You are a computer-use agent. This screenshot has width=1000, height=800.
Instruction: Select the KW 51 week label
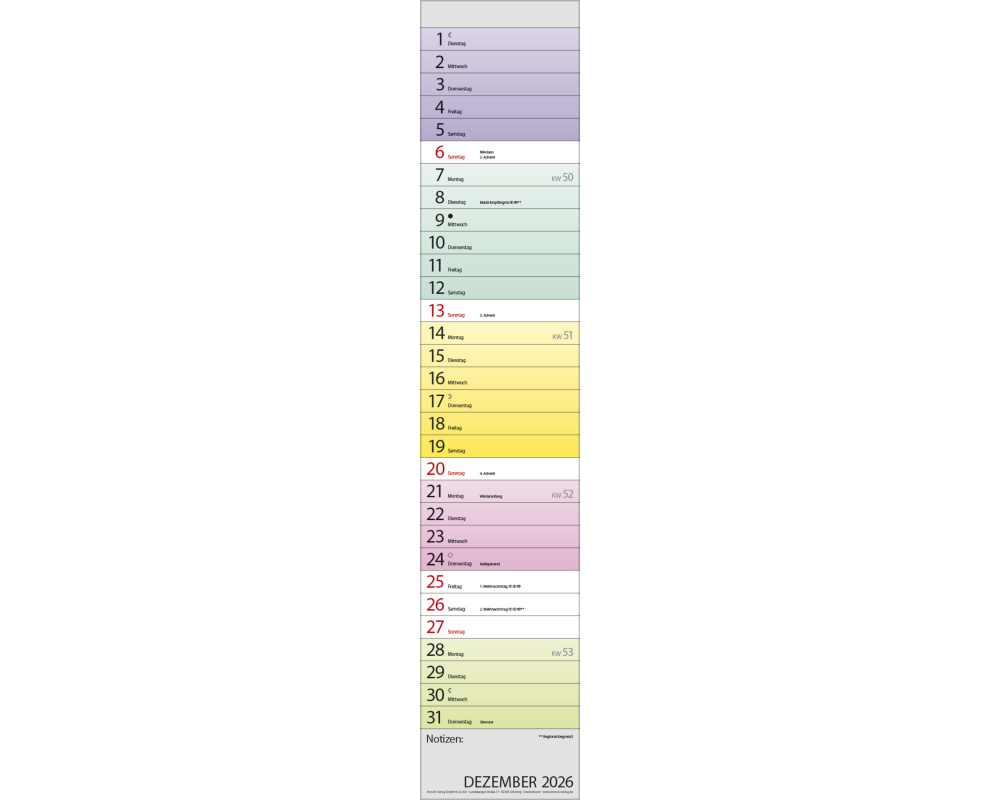[562, 336]
